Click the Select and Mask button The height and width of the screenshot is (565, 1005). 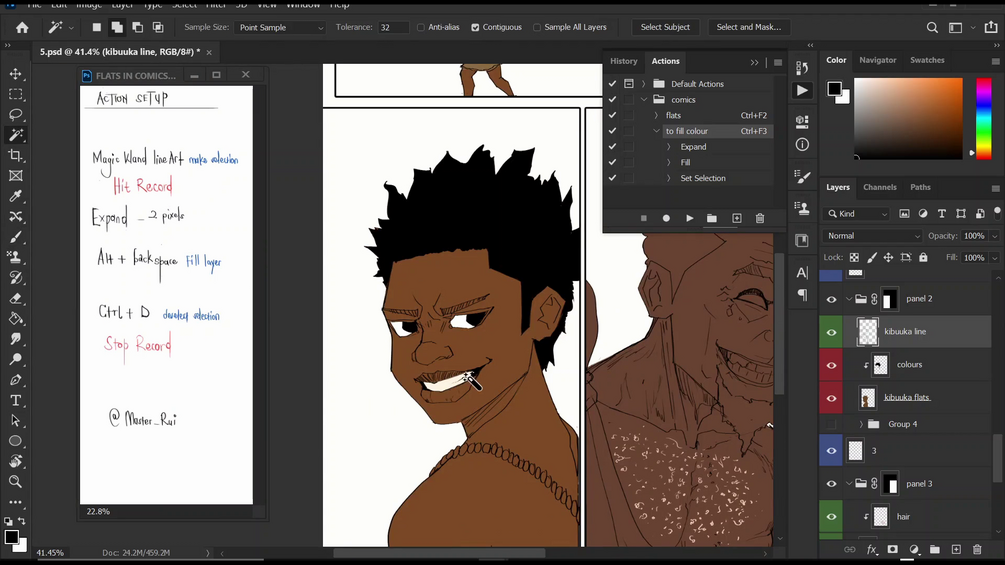tap(748, 28)
